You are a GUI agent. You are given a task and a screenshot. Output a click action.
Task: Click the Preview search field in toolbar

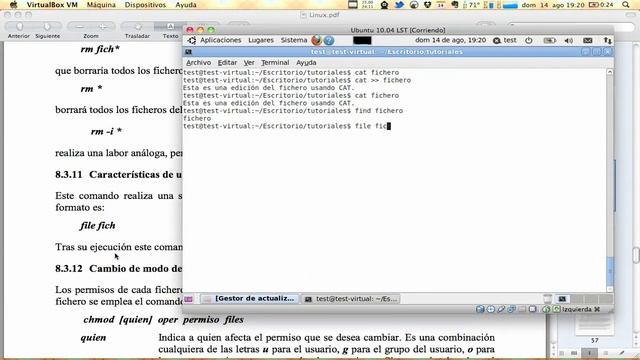click(571, 27)
